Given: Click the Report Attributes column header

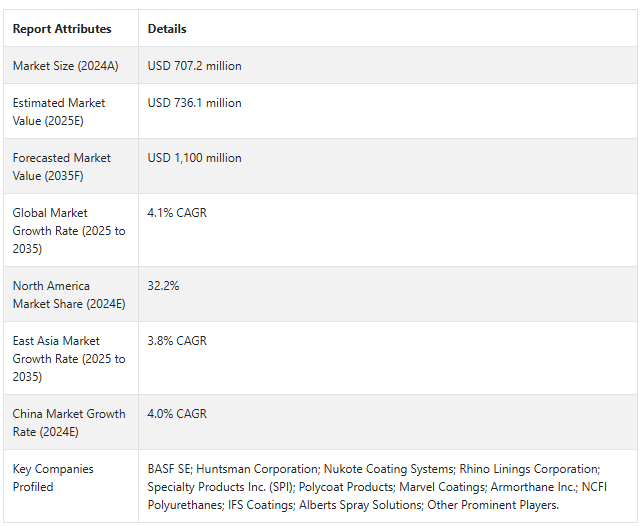Looking at the screenshot, I should click(x=62, y=29).
